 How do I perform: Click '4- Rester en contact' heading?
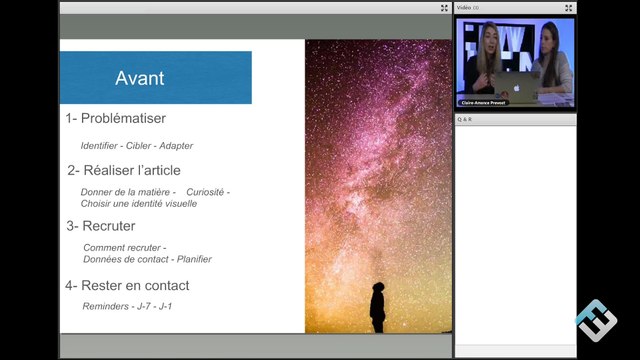[127, 285]
